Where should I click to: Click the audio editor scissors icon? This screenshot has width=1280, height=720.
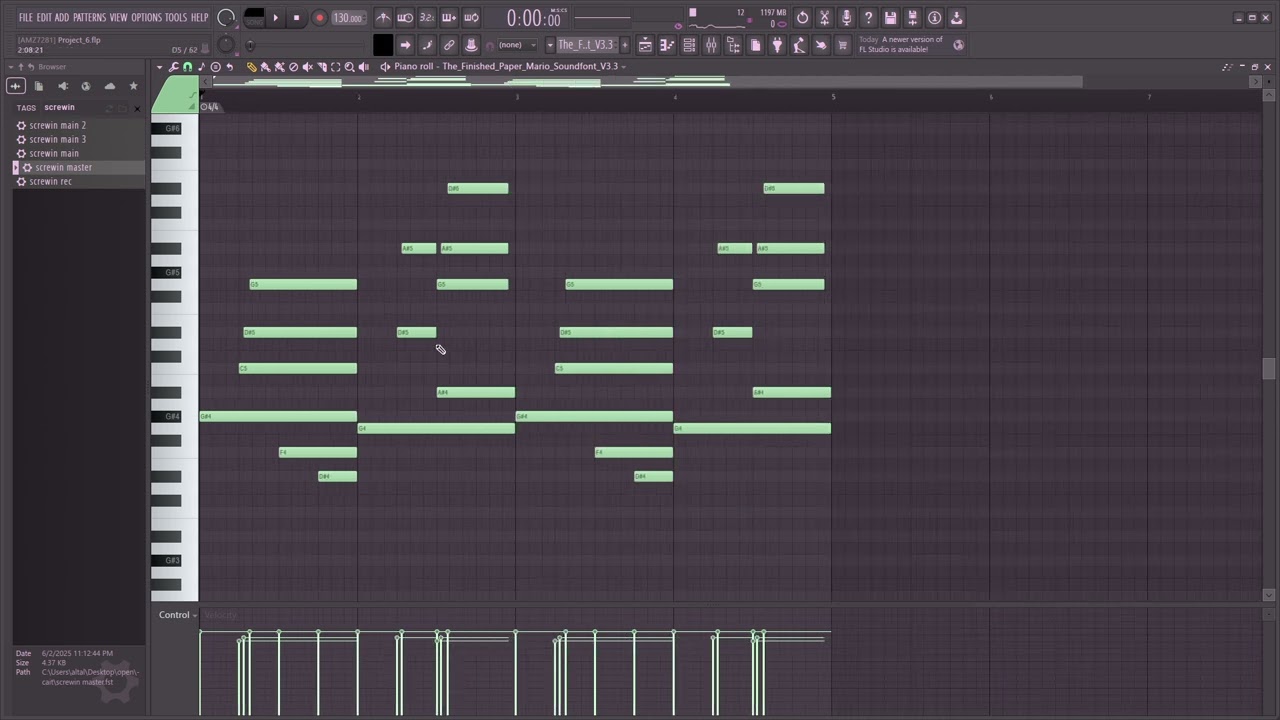click(x=824, y=17)
